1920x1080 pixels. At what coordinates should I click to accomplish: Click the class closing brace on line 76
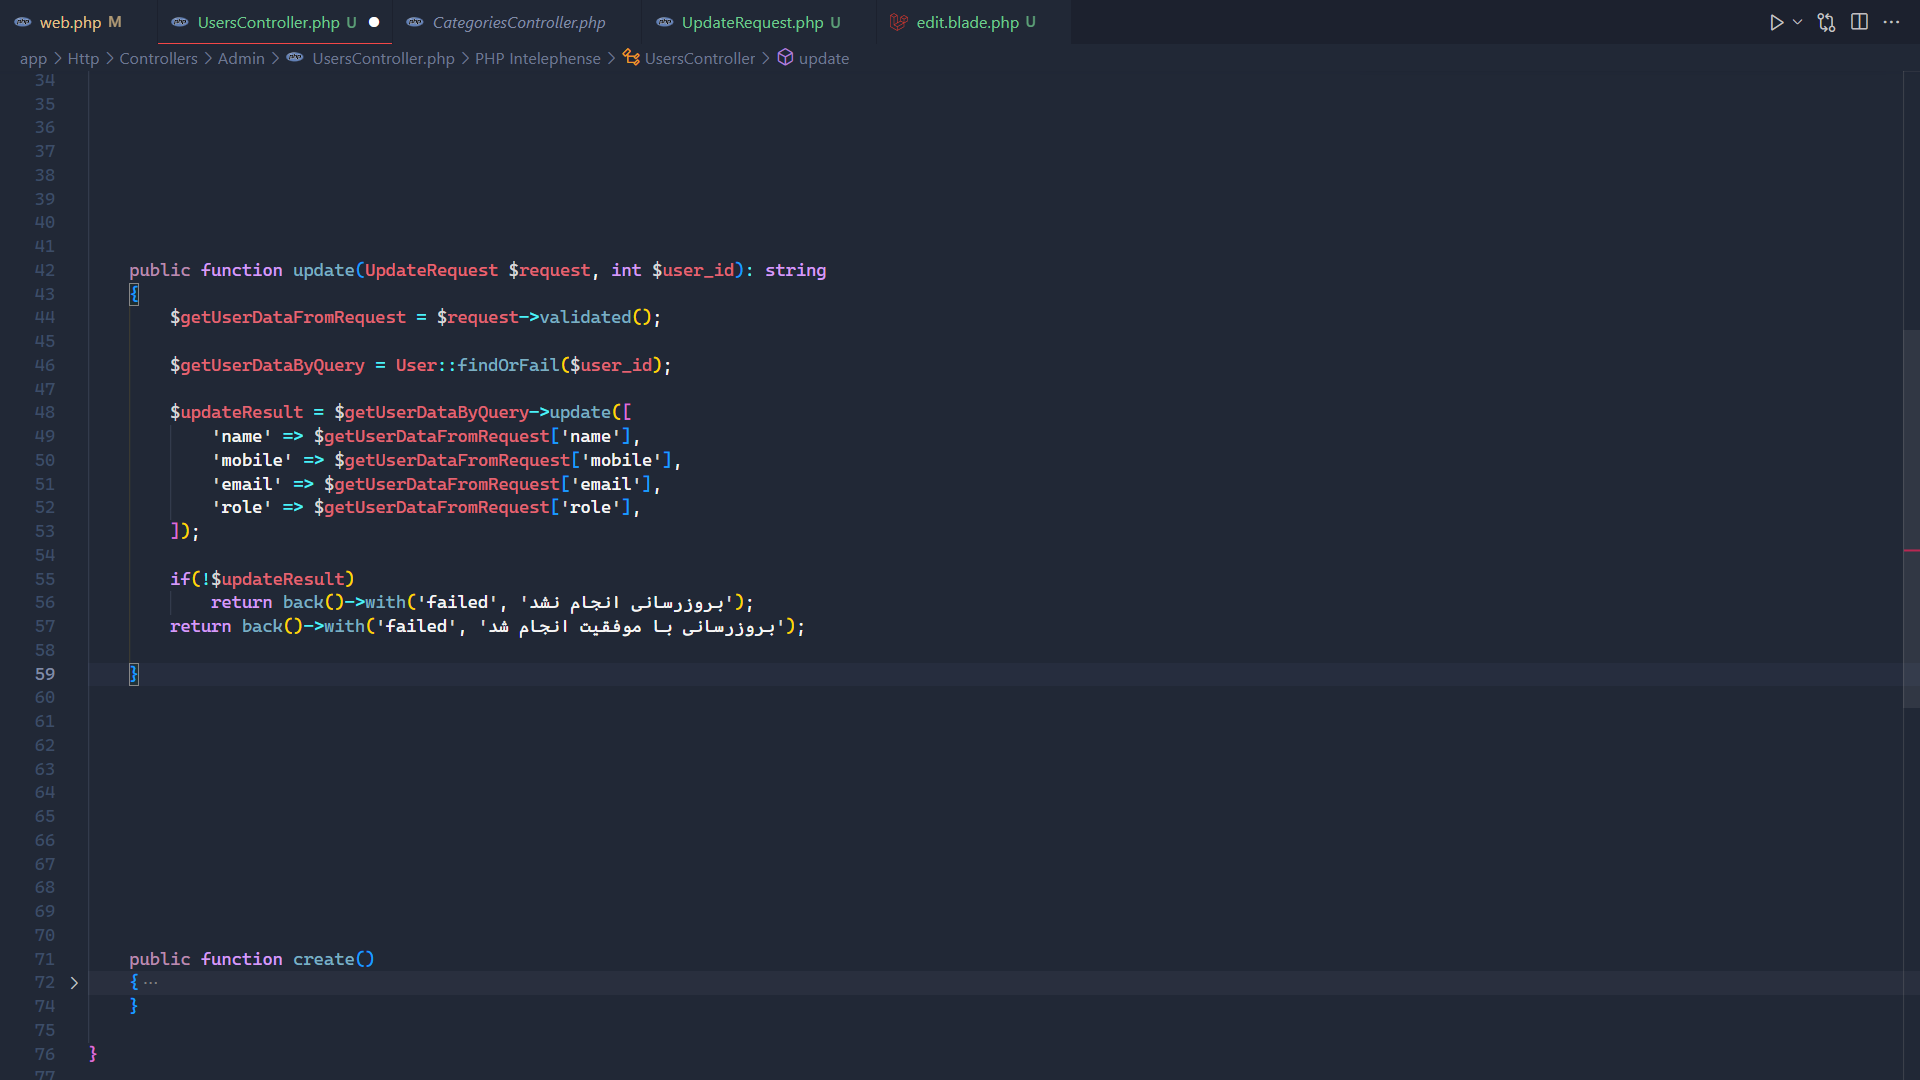click(x=93, y=1054)
